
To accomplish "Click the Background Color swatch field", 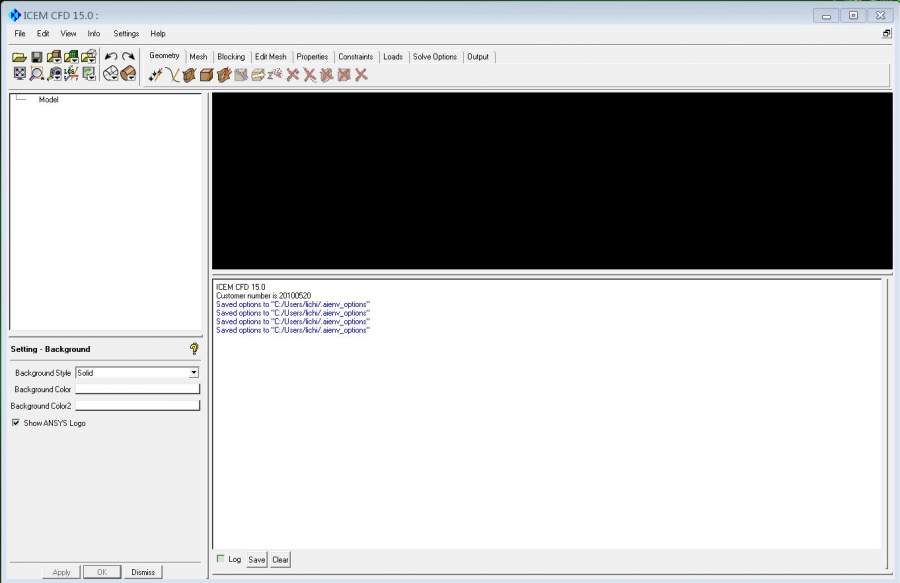I will coord(137,389).
